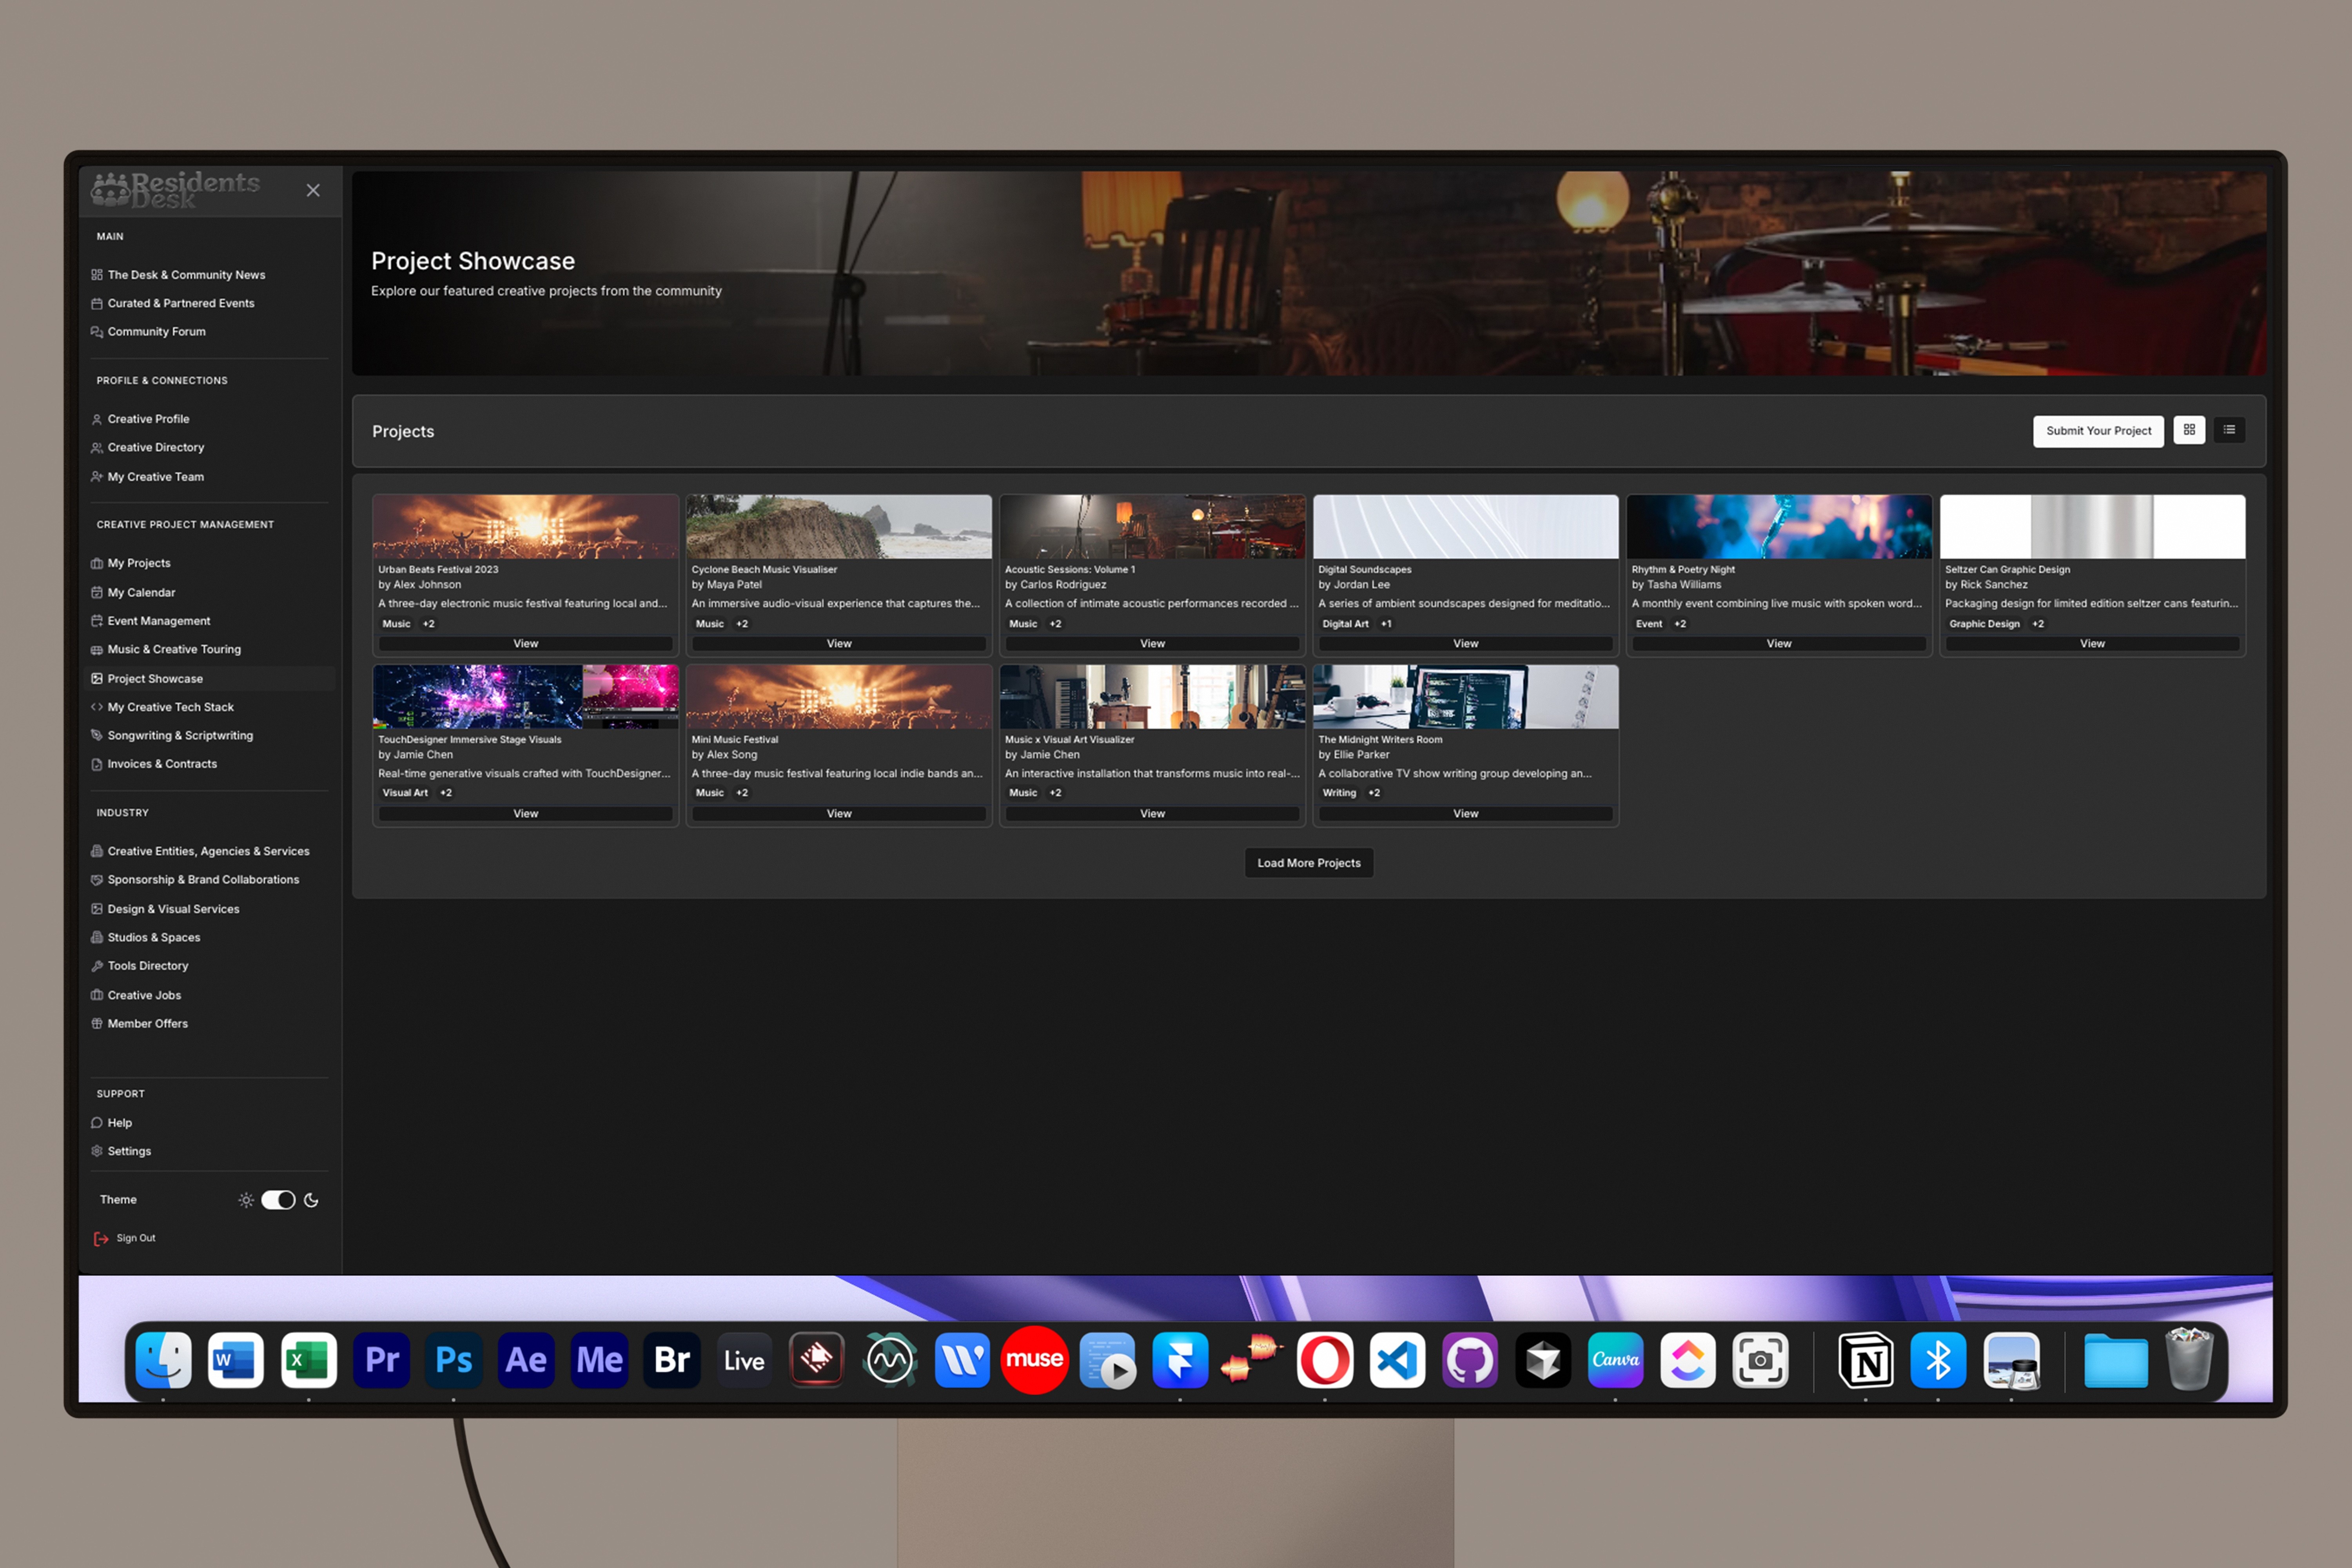The height and width of the screenshot is (1568, 2352).
Task: Click the Music tag on Mini Music Festival
Action: [710, 793]
